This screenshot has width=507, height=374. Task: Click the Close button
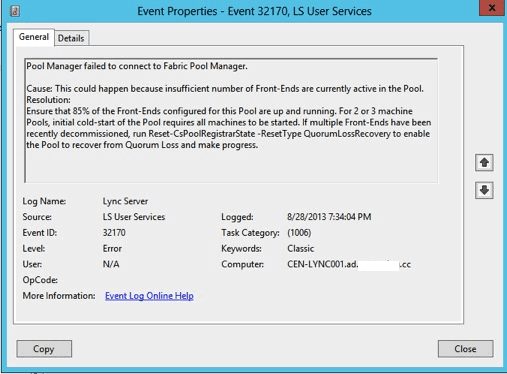click(465, 349)
